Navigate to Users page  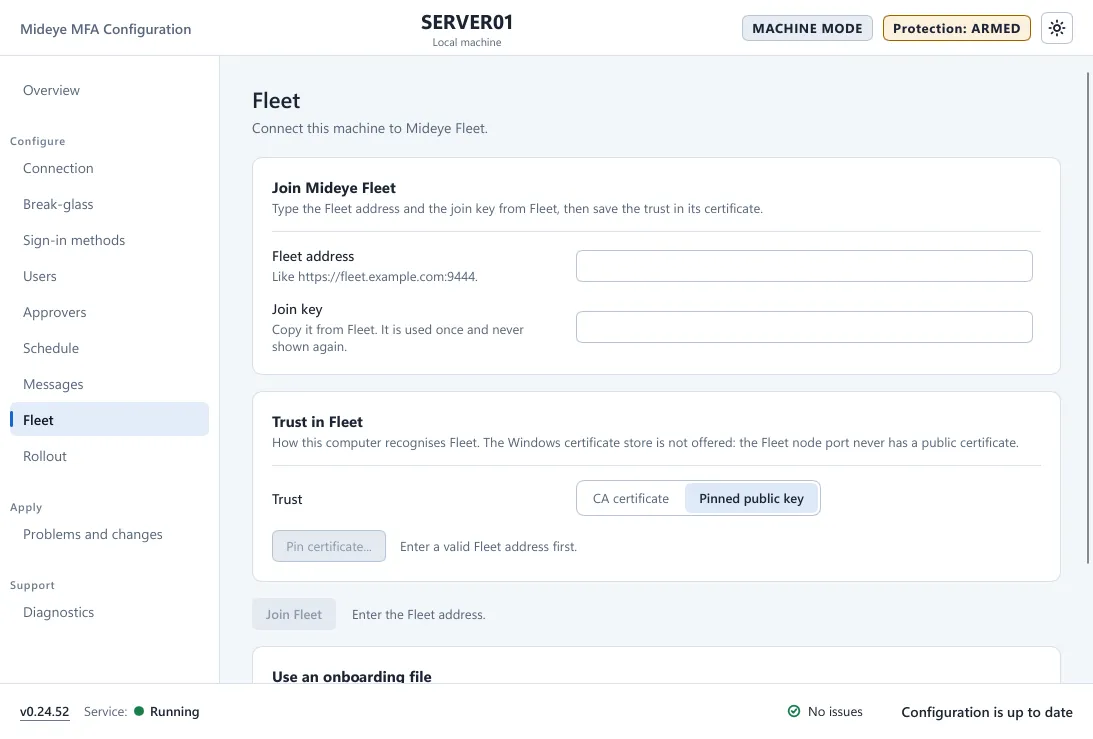[40, 276]
